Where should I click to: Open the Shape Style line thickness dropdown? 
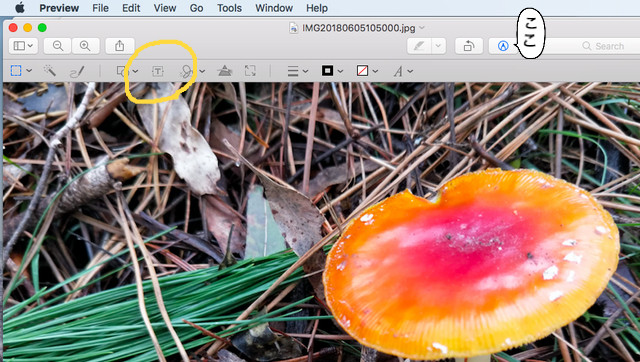(x=297, y=71)
